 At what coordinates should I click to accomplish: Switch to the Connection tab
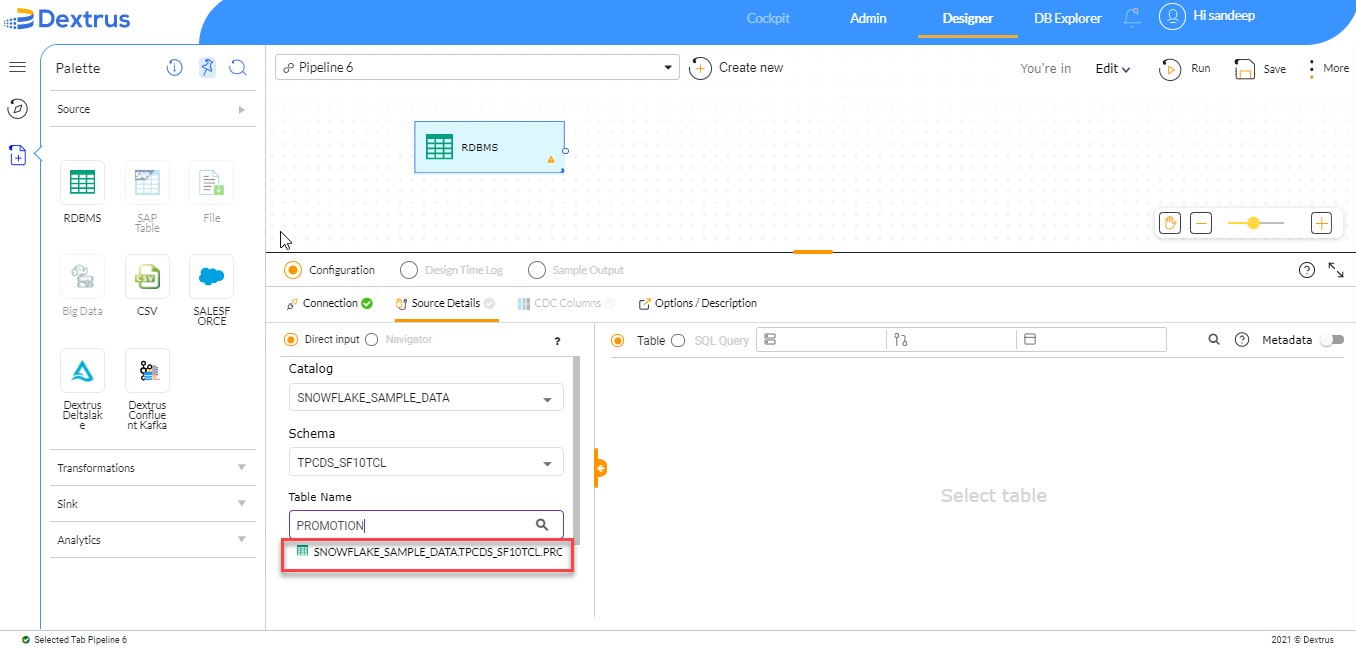[329, 303]
